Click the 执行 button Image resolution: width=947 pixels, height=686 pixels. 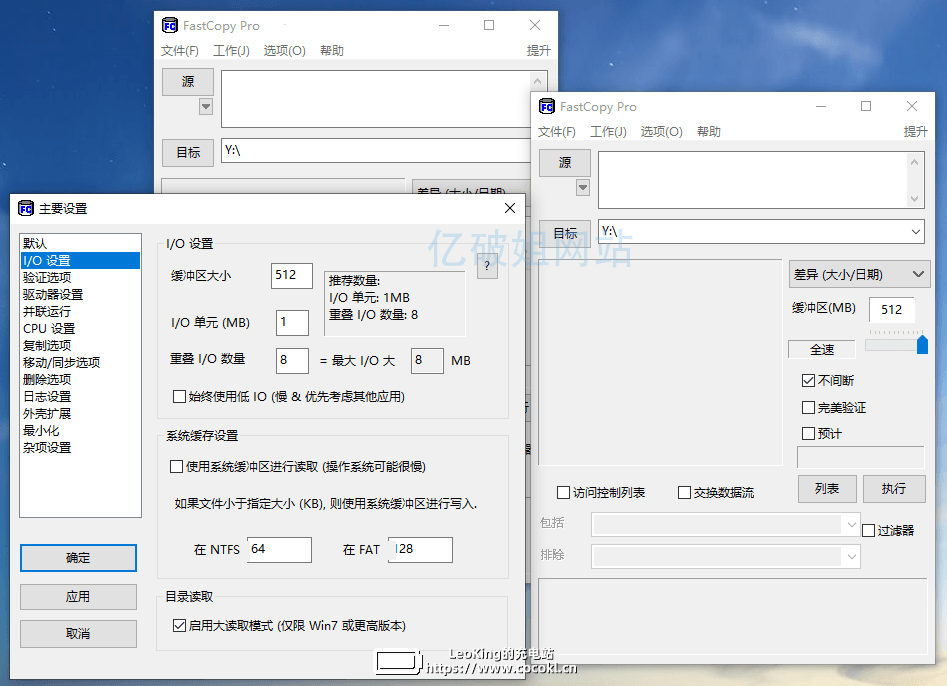[894, 489]
